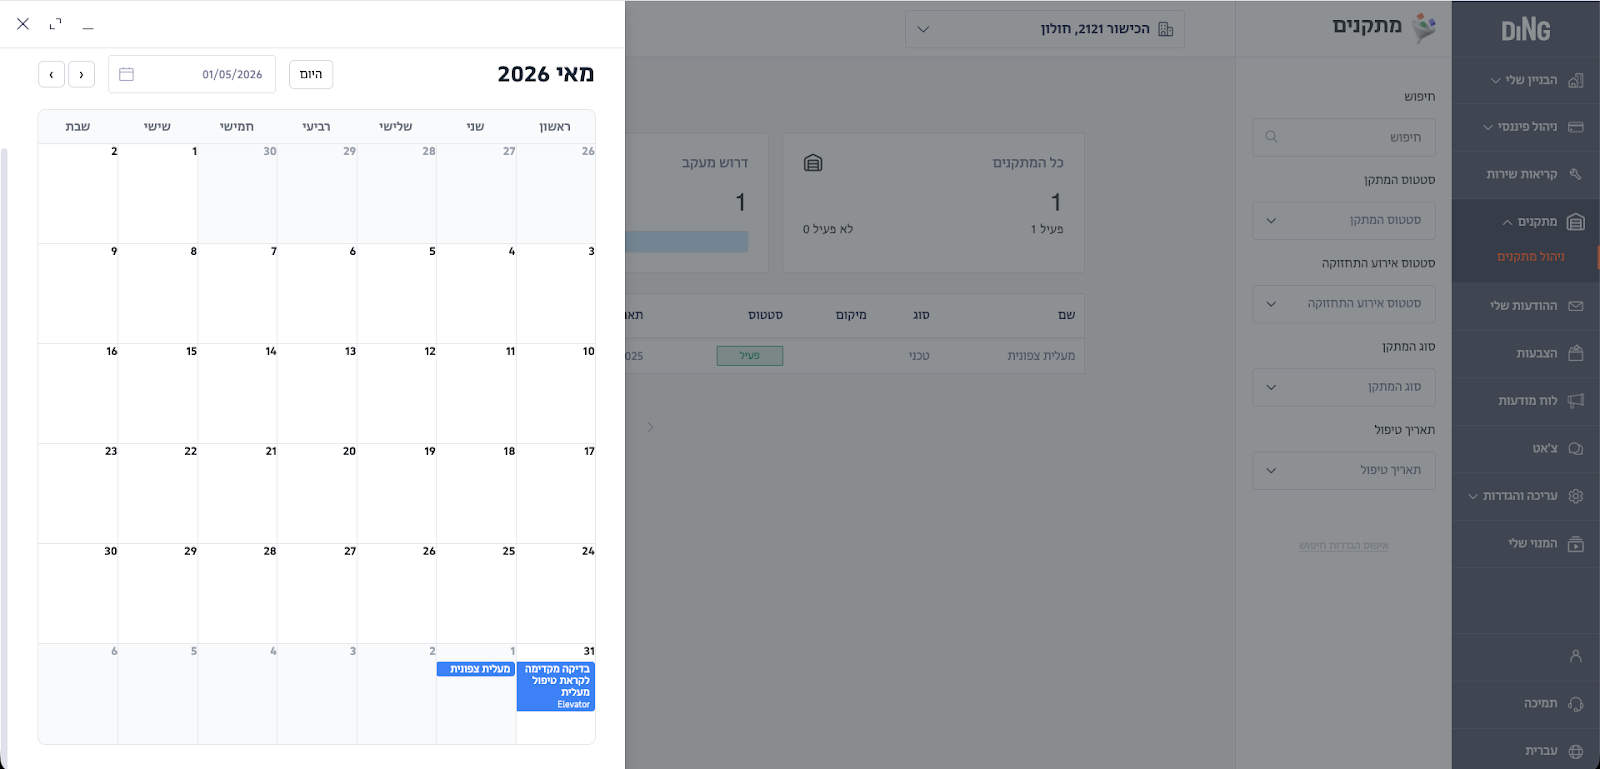Click the search magnifier icon
1600x769 pixels.
pyautogui.click(x=1271, y=137)
